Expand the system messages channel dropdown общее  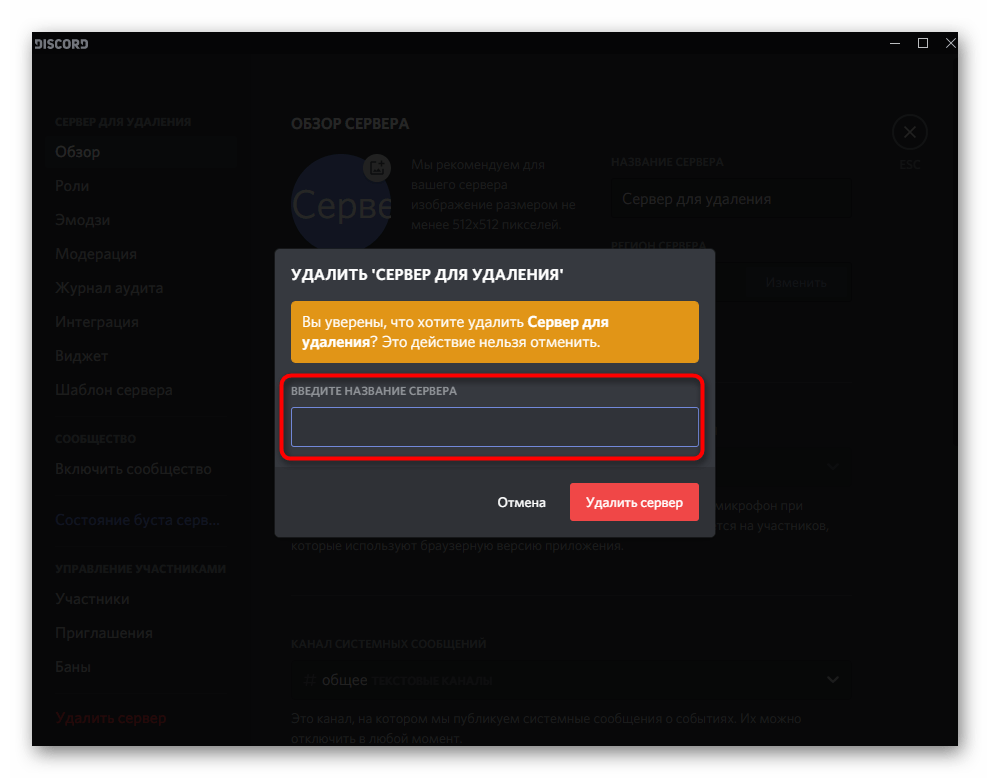tap(571, 680)
